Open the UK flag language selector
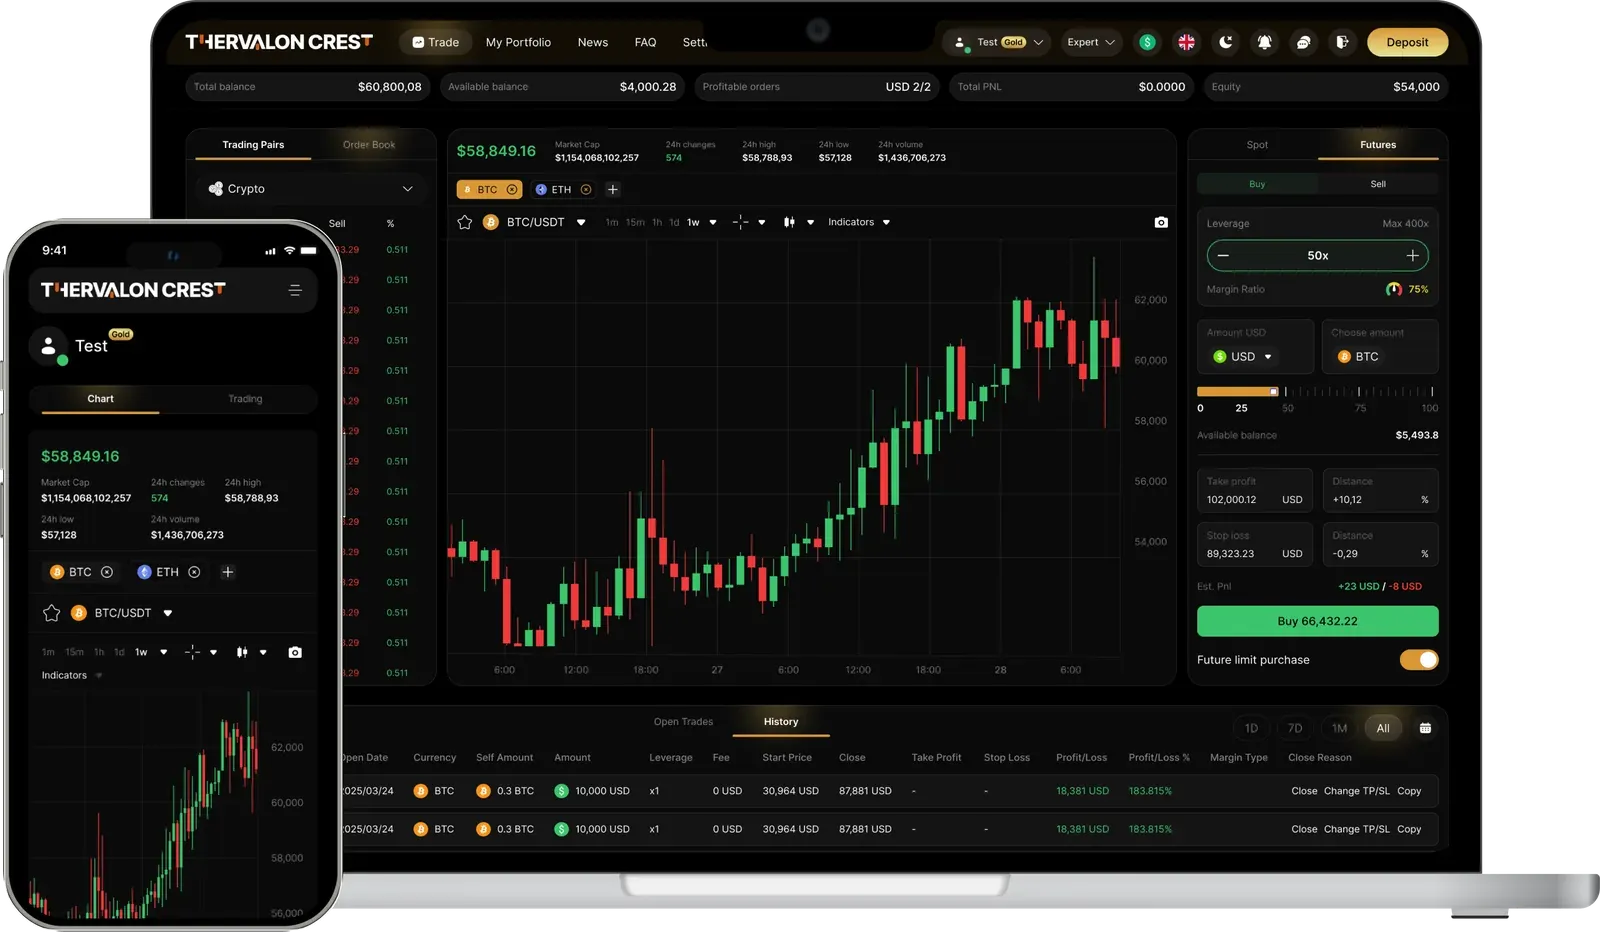This screenshot has width=1600, height=932. tap(1186, 42)
